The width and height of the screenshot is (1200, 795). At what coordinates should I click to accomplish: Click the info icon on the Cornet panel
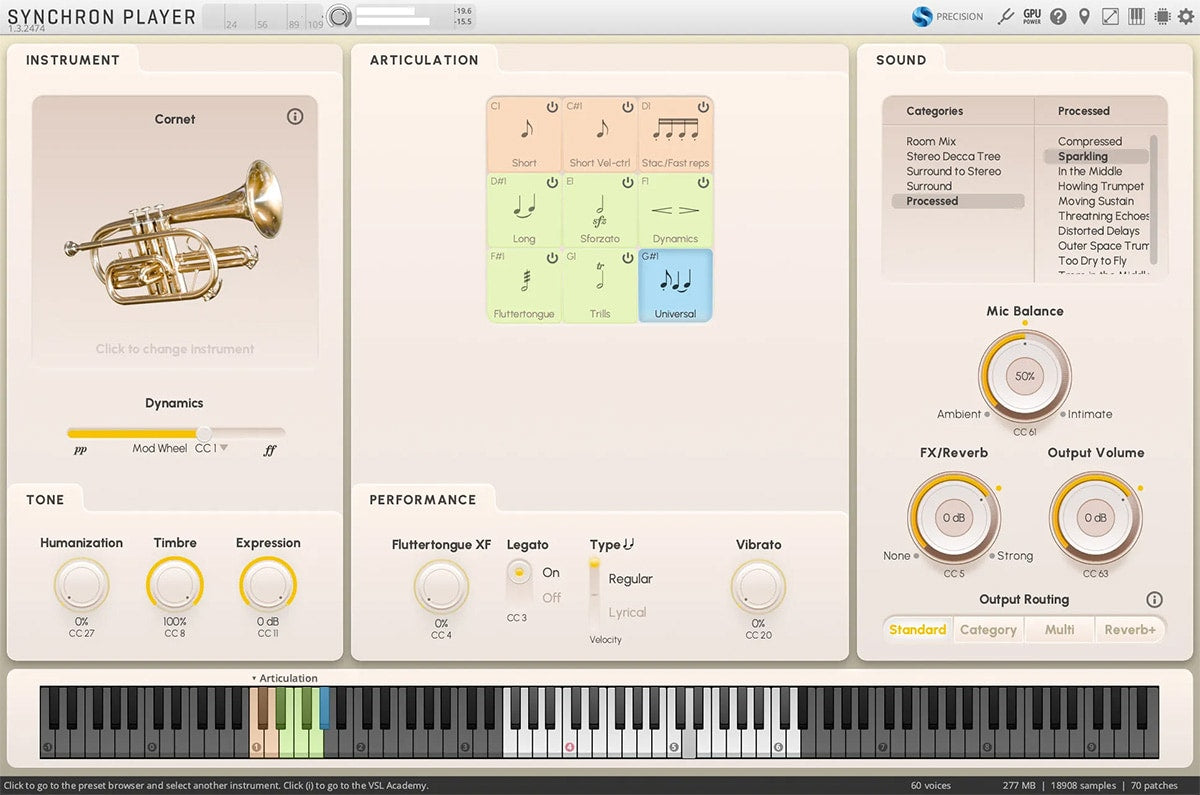(295, 117)
